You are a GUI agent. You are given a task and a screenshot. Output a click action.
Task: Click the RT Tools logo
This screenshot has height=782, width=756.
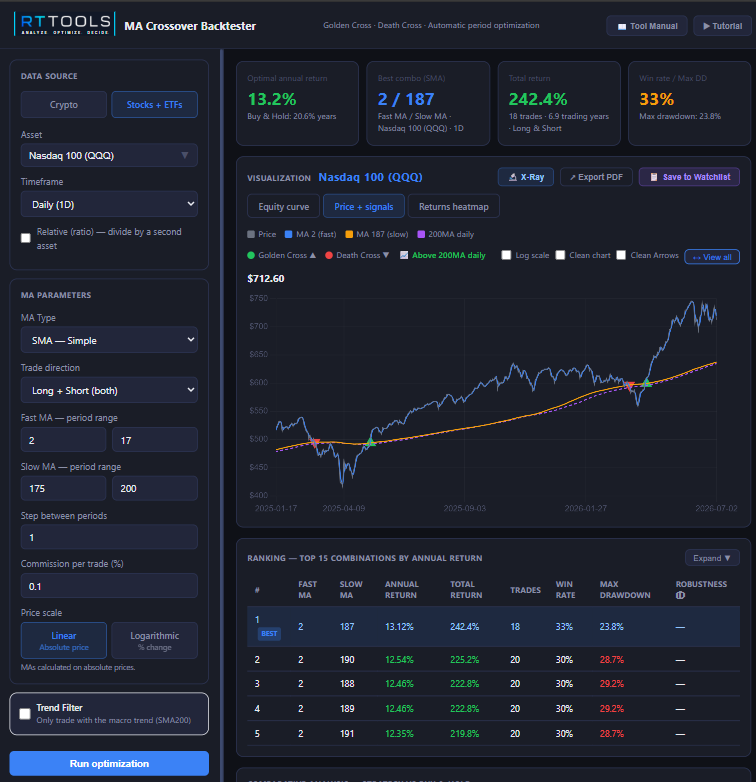click(x=65, y=24)
